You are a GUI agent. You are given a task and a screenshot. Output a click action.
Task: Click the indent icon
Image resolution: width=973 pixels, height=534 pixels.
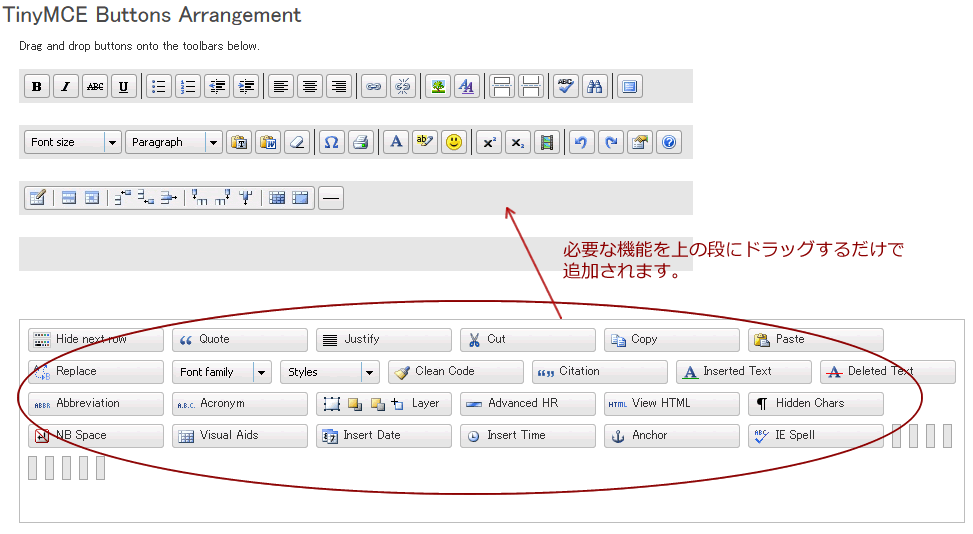click(x=246, y=86)
